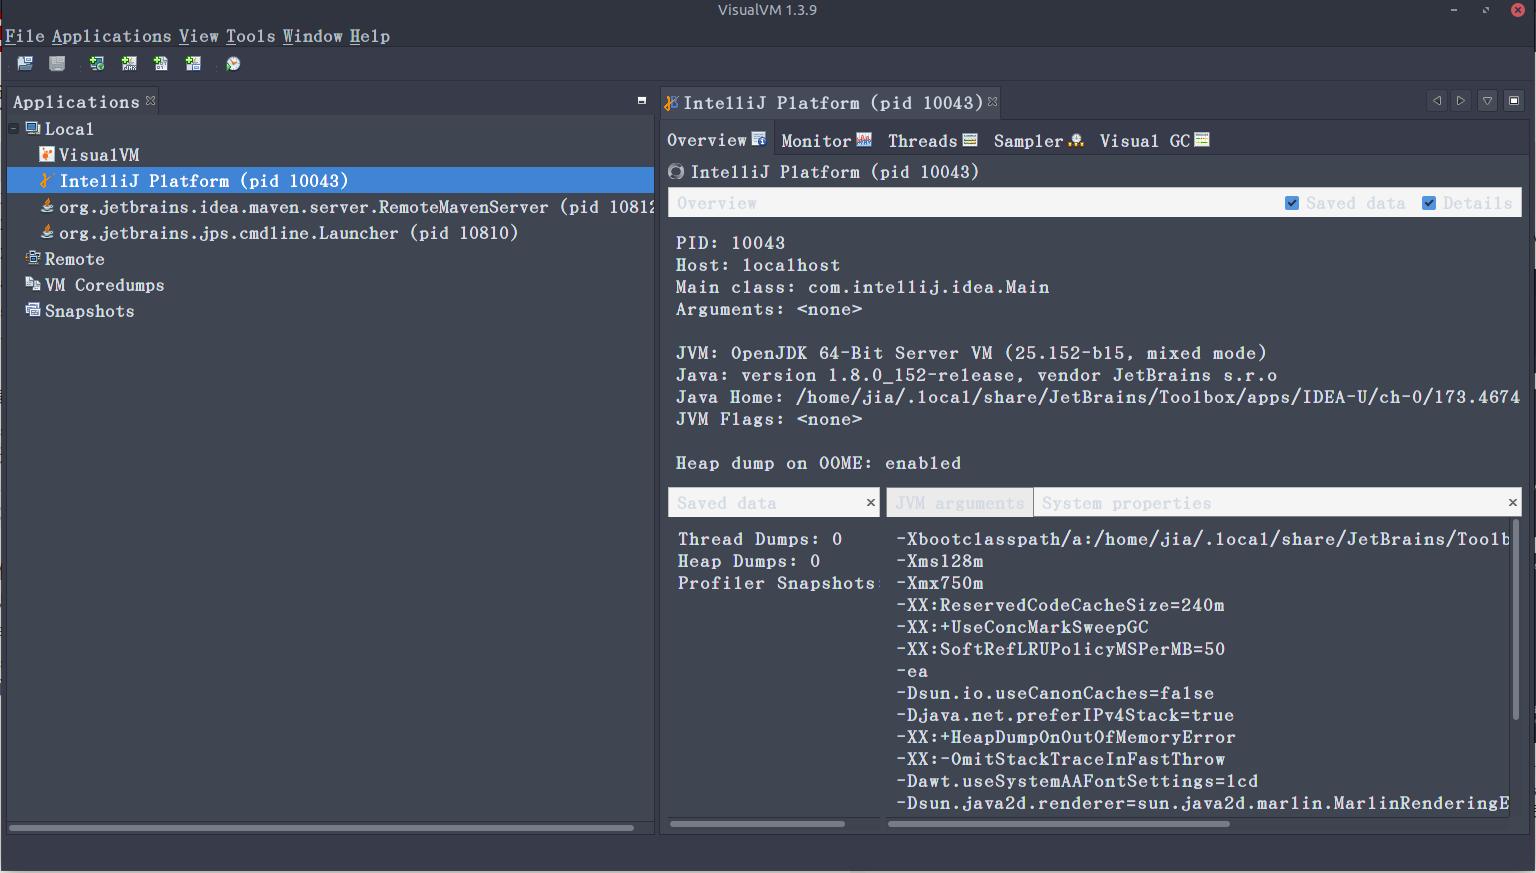Click the Thread Dumps: 0 text
The image size is (1536, 873).
[760, 539]
